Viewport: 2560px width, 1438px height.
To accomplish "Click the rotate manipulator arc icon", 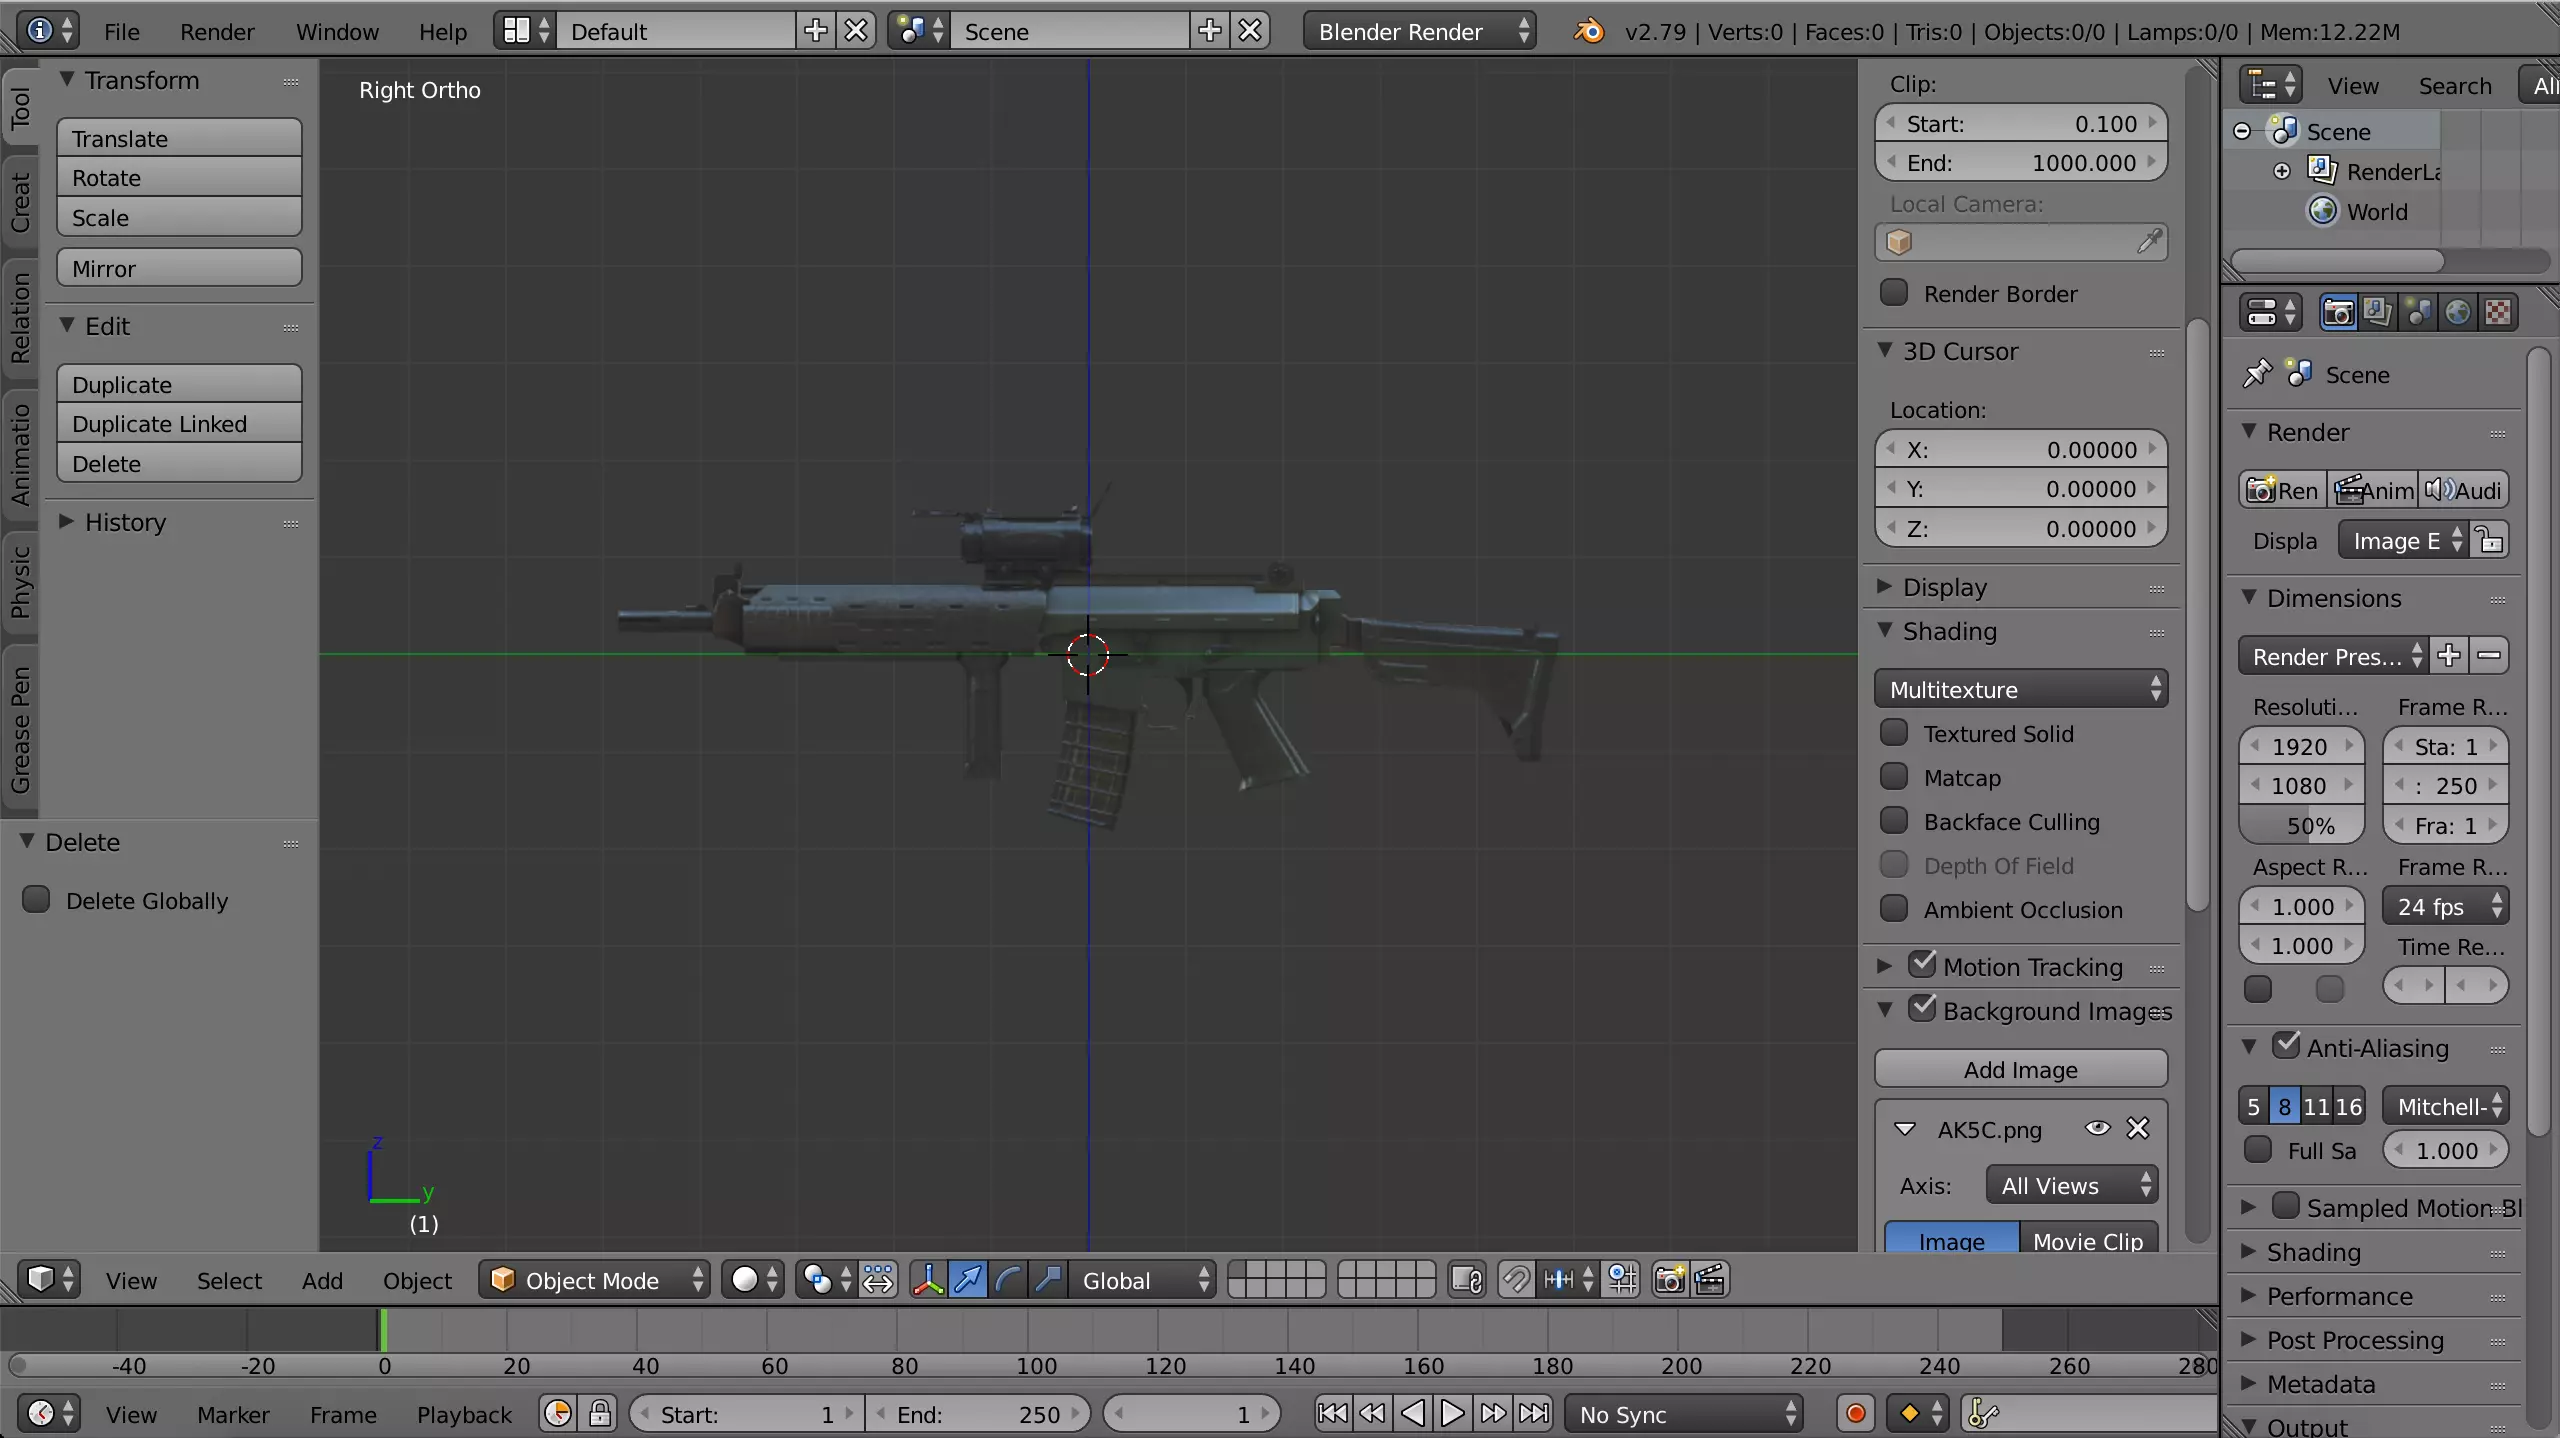I will (1008, 1280).
